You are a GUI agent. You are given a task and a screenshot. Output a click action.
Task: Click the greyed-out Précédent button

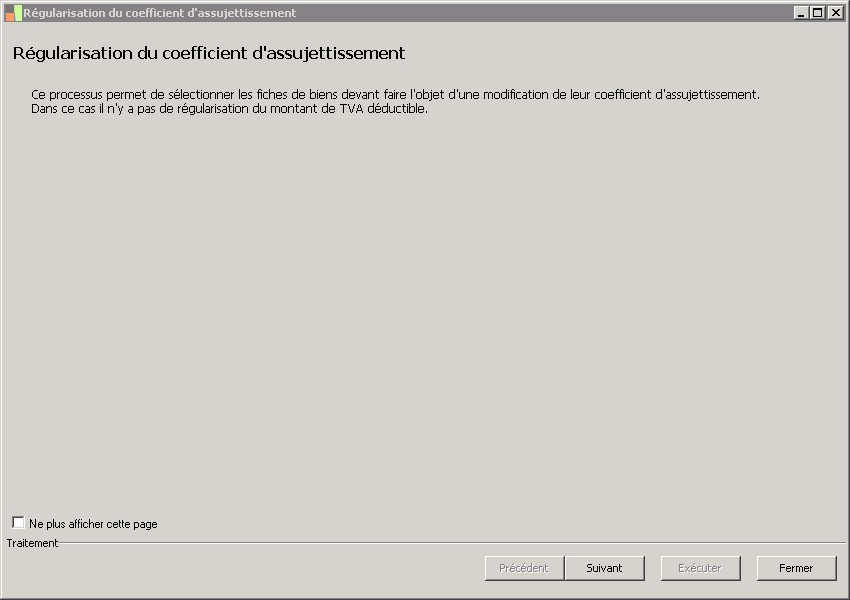click(x=524, y=568)
